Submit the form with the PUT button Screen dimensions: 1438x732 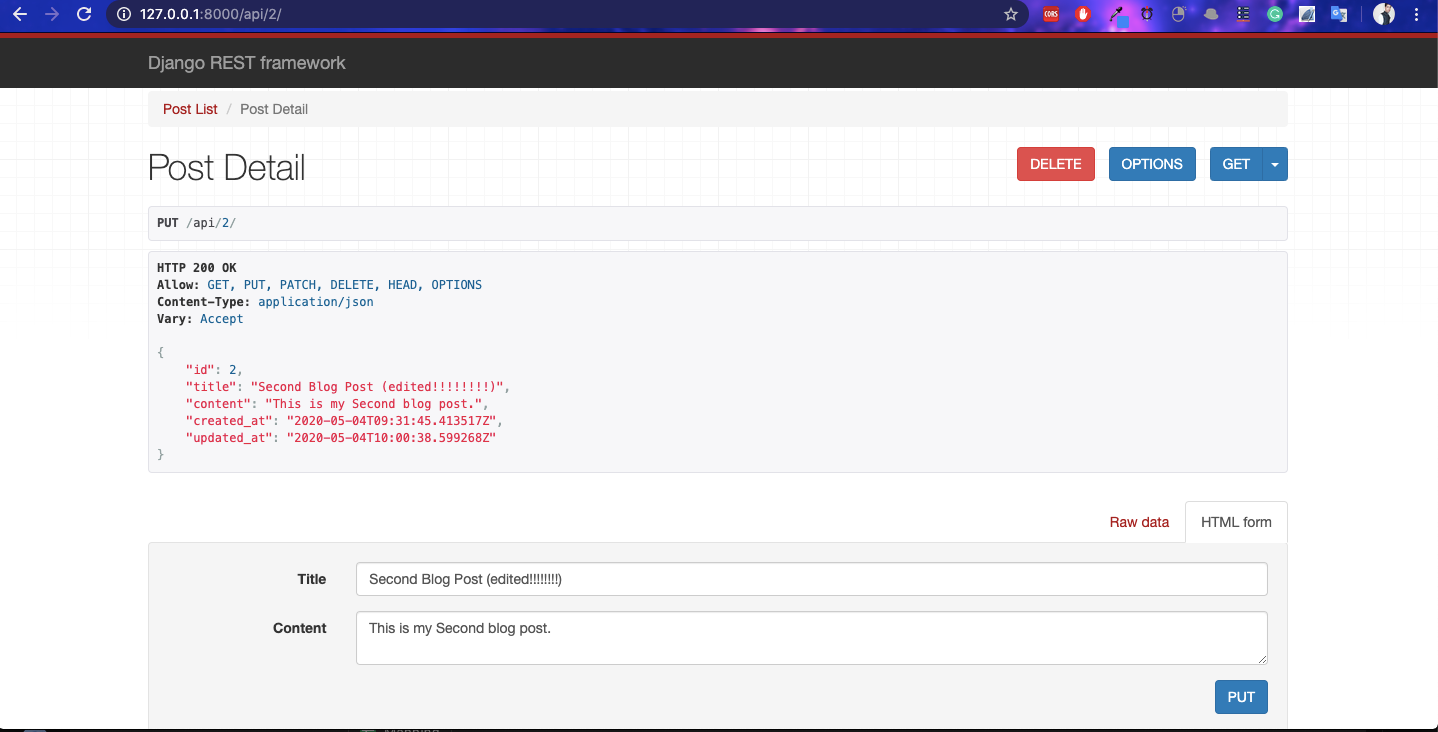coord(1241,697)
